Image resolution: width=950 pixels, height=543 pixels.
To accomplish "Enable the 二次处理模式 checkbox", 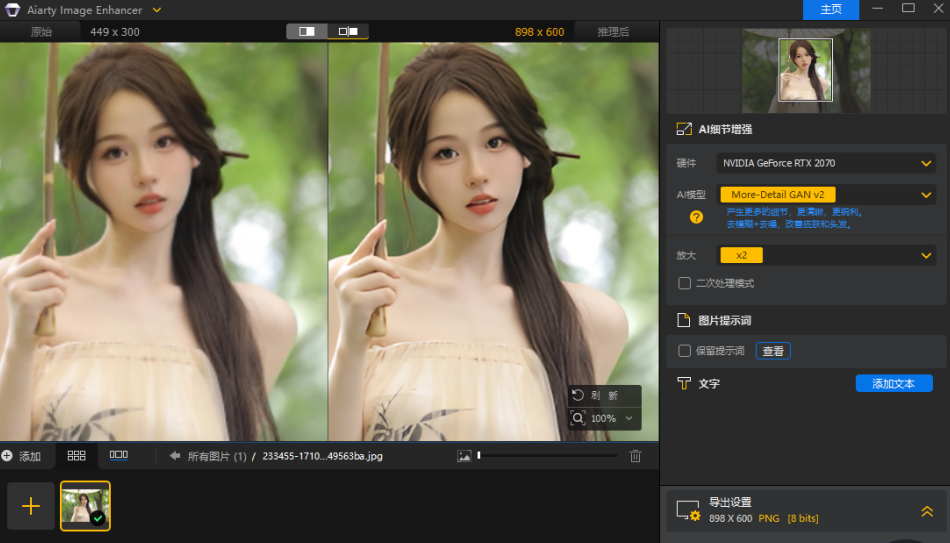I will (685, 283).
